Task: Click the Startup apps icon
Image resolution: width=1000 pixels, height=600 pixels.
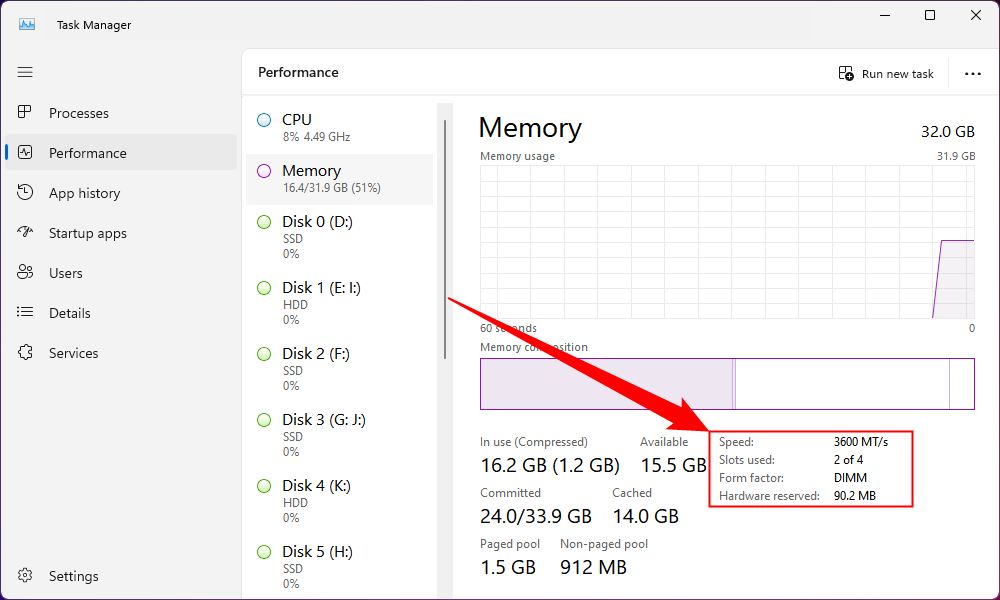Action: point(25,233)
